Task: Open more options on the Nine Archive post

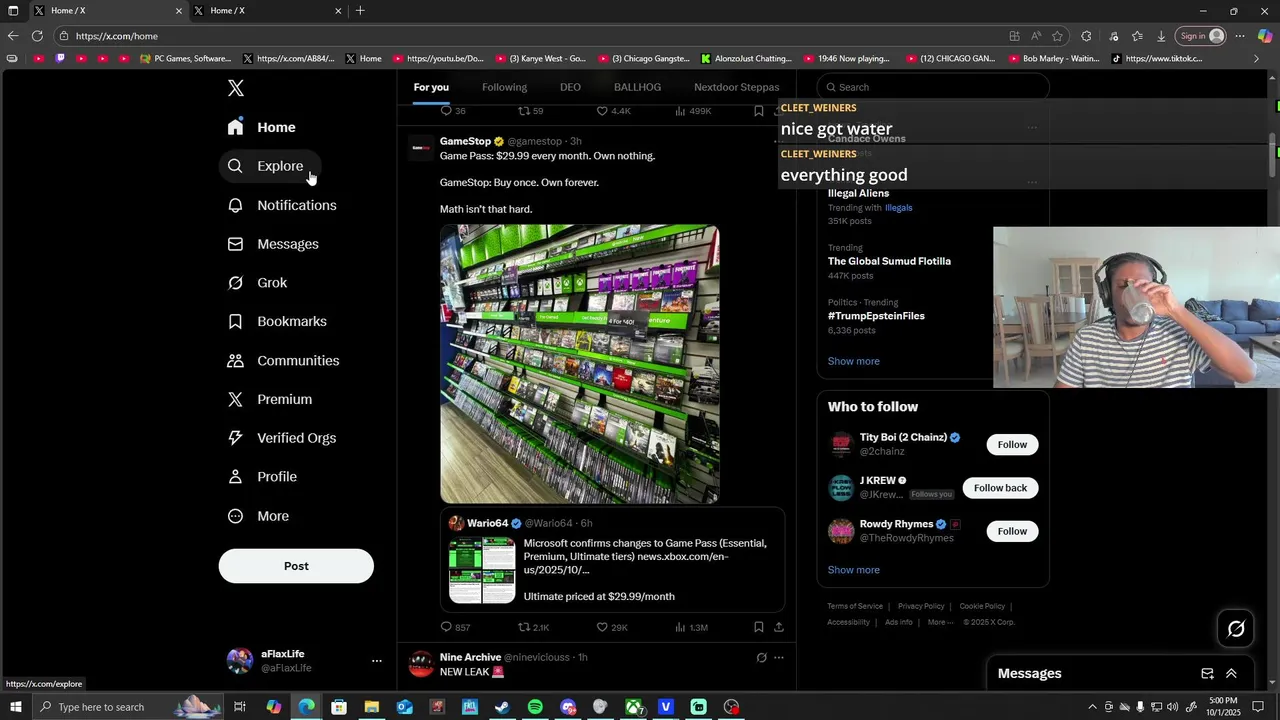Action: [x=779, y=657]
